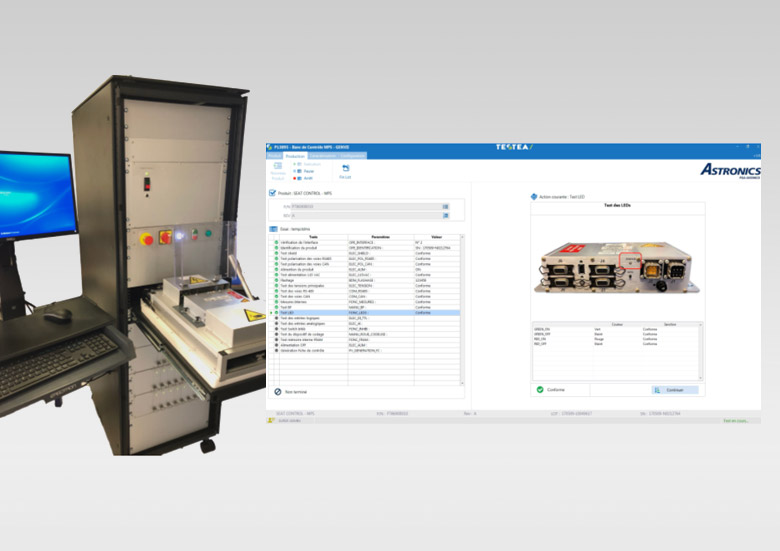780x551 pixels.
Task: Click the application icon in the title bar
Action: [x=270, y=147]
